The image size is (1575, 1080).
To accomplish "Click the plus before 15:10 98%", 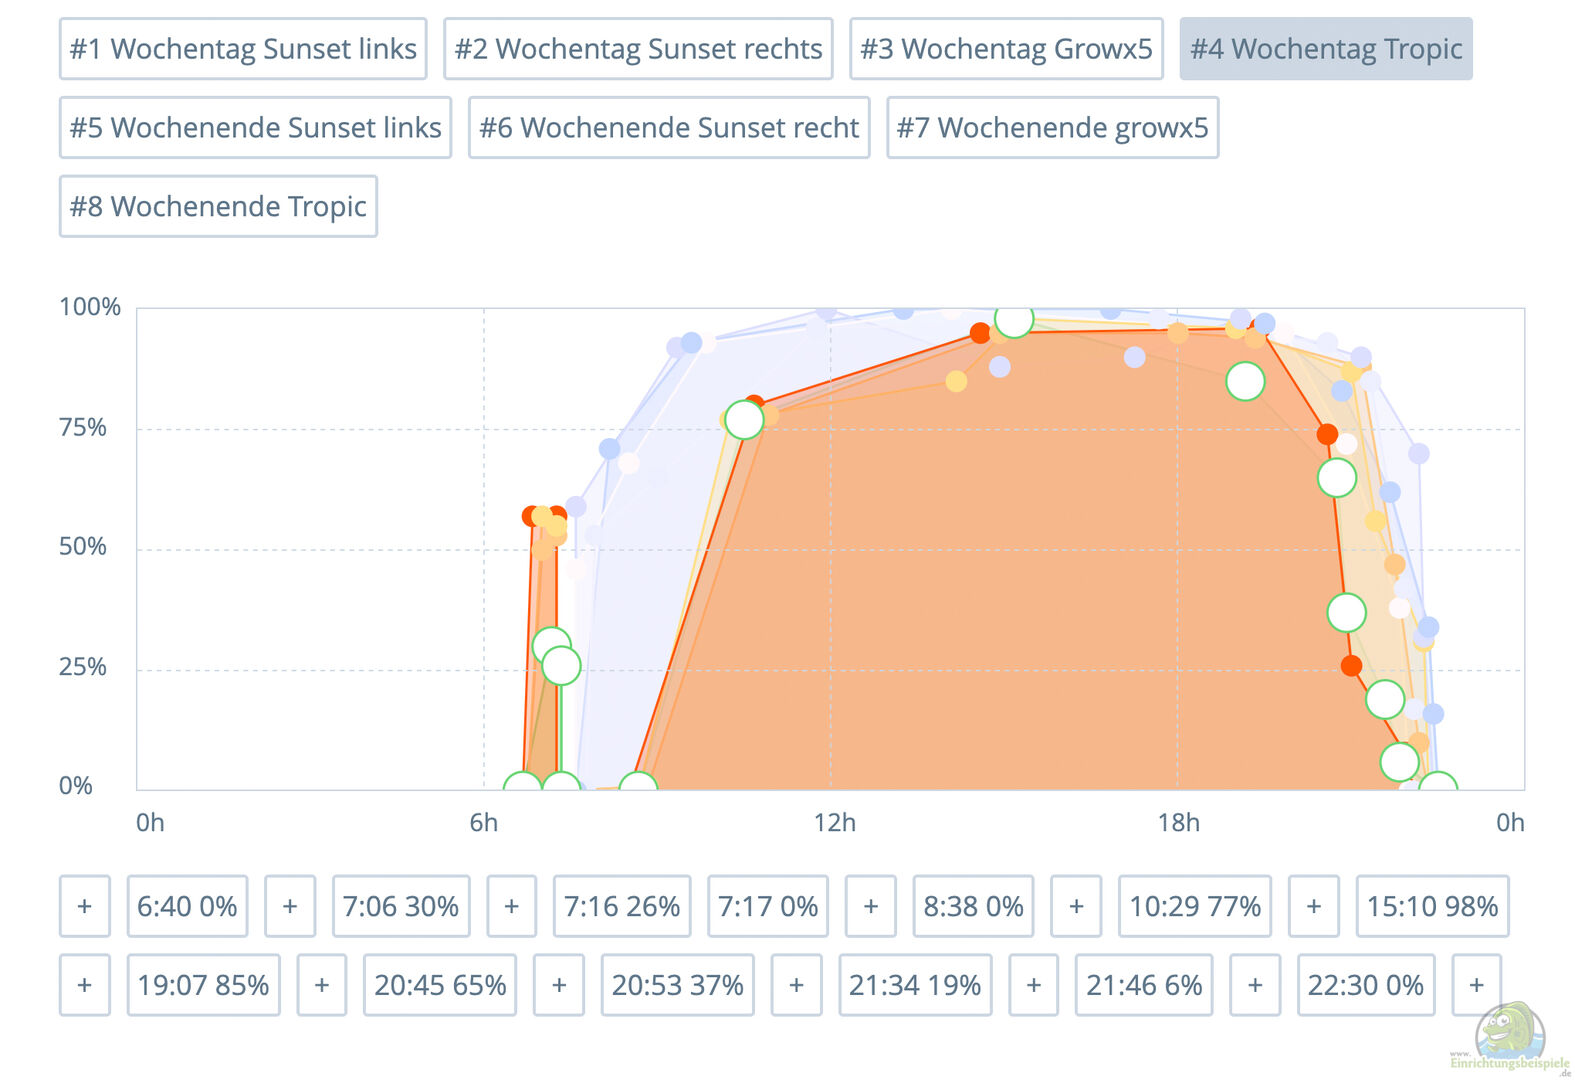I will click(x=1314, y=906).
